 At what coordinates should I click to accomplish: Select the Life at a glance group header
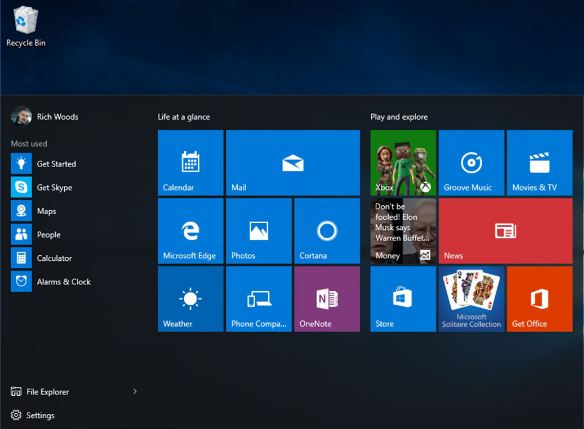184,117
